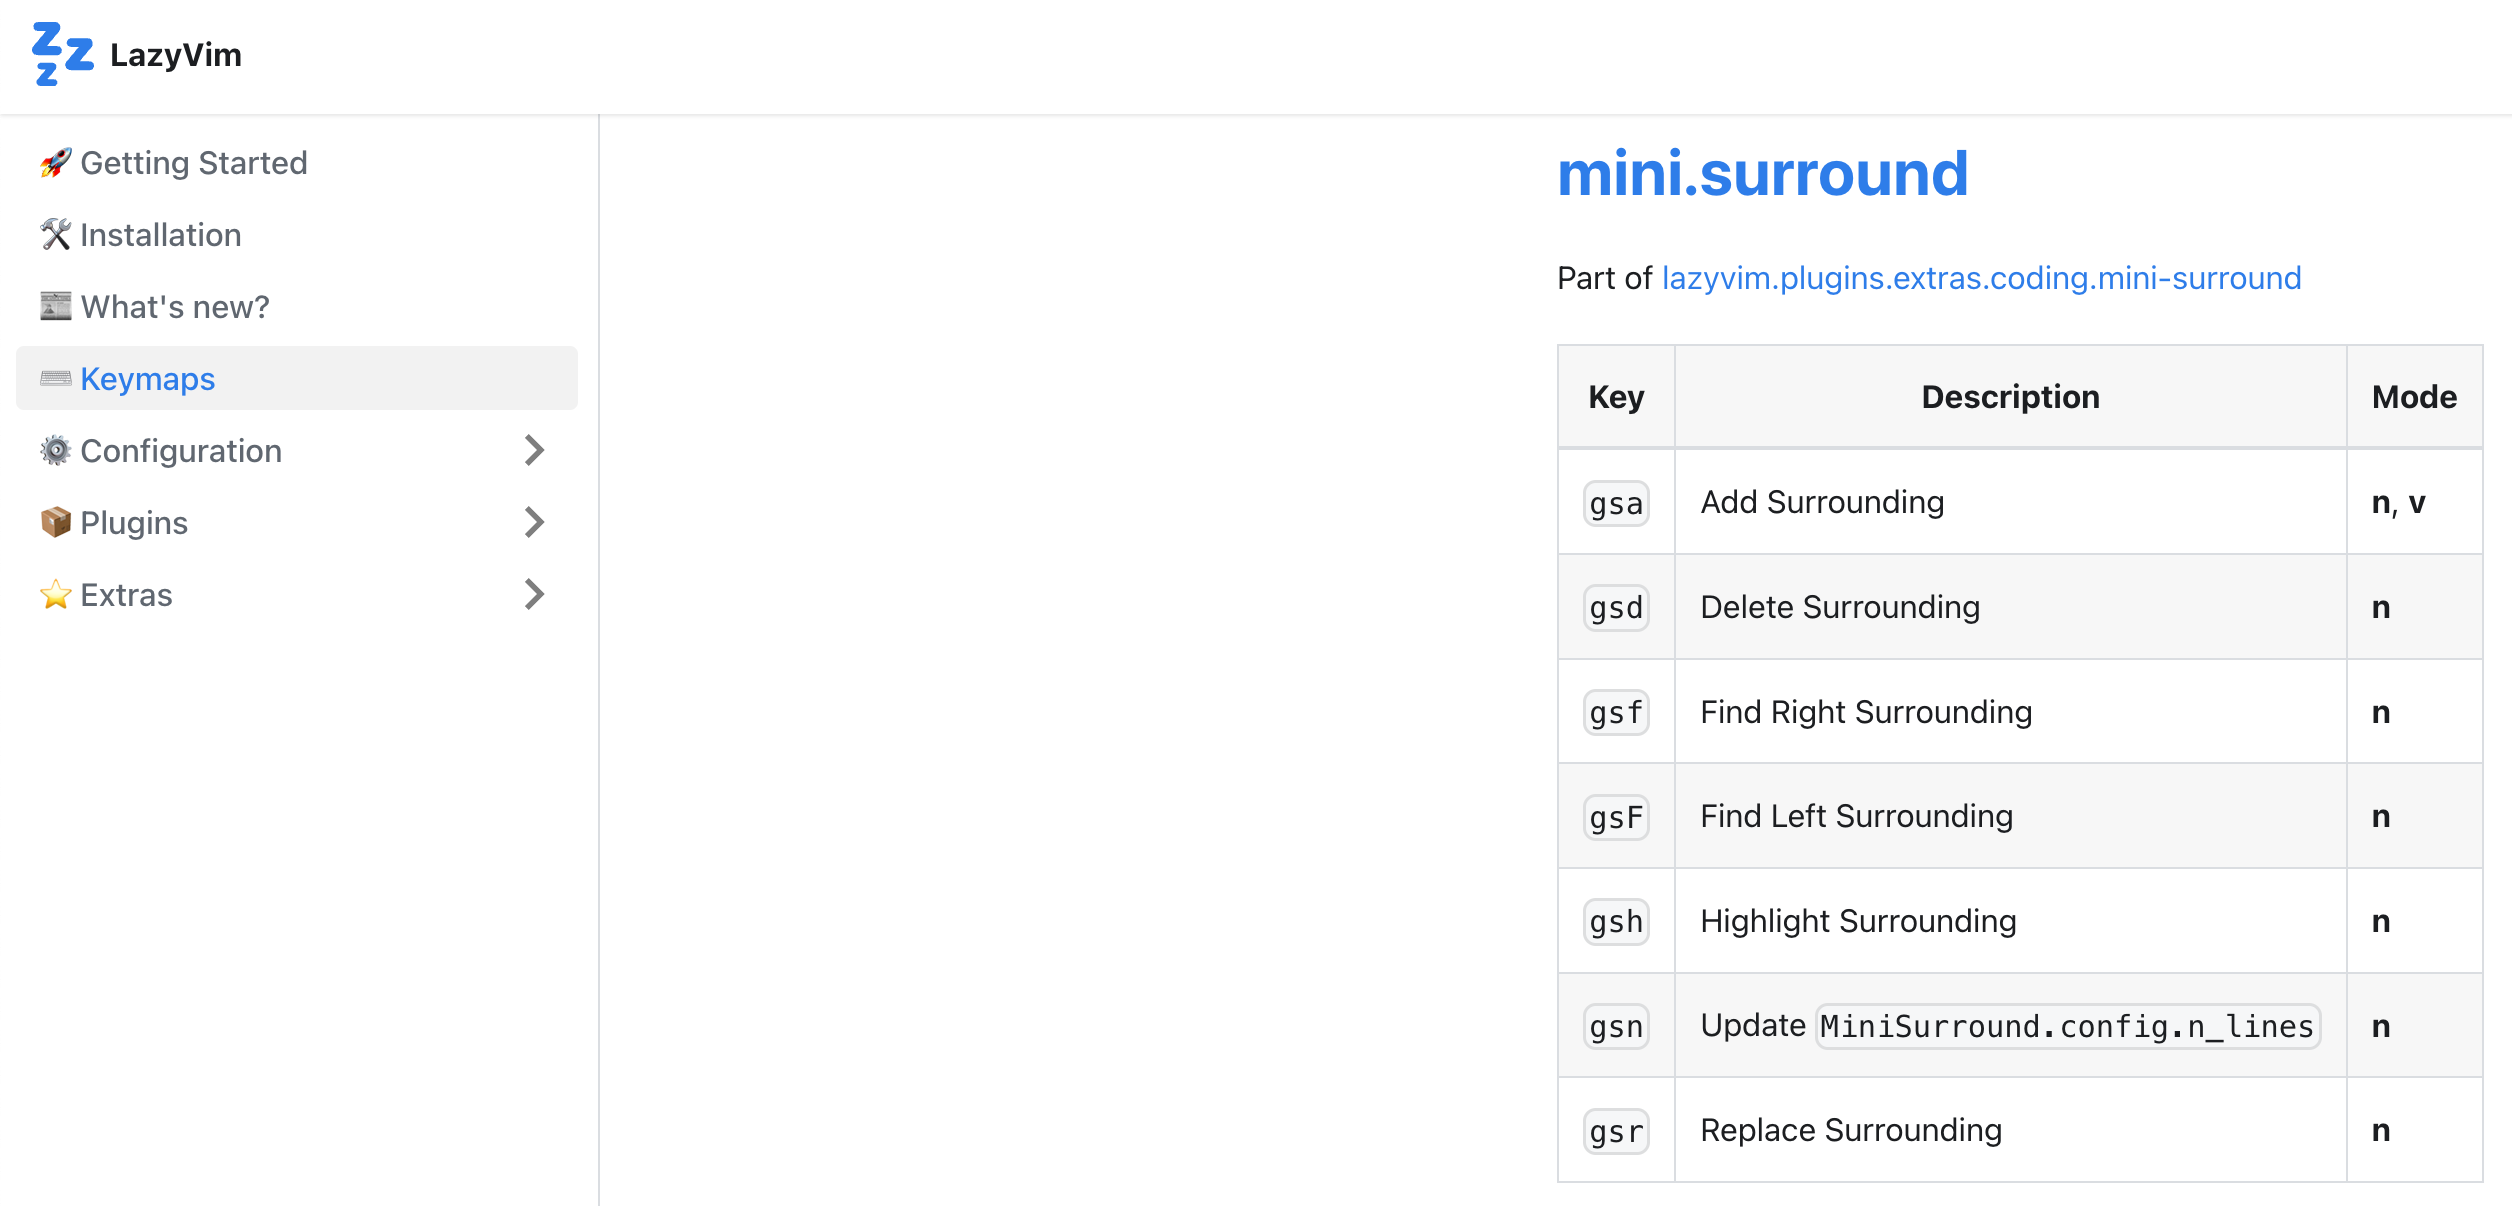The image size is (2512, 1206).
Task: Click the package icon beside Plugins
Action: [x=56, y=523]
